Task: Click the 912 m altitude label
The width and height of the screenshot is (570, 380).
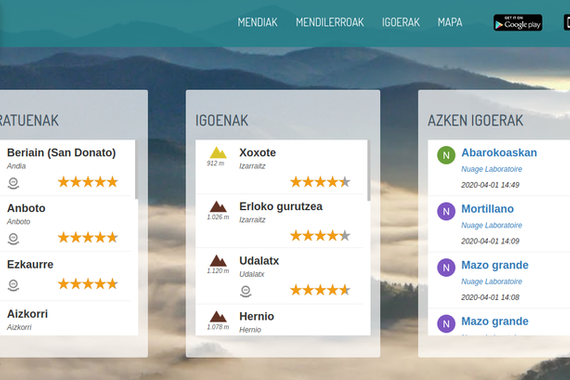Action: coord(216,164)
